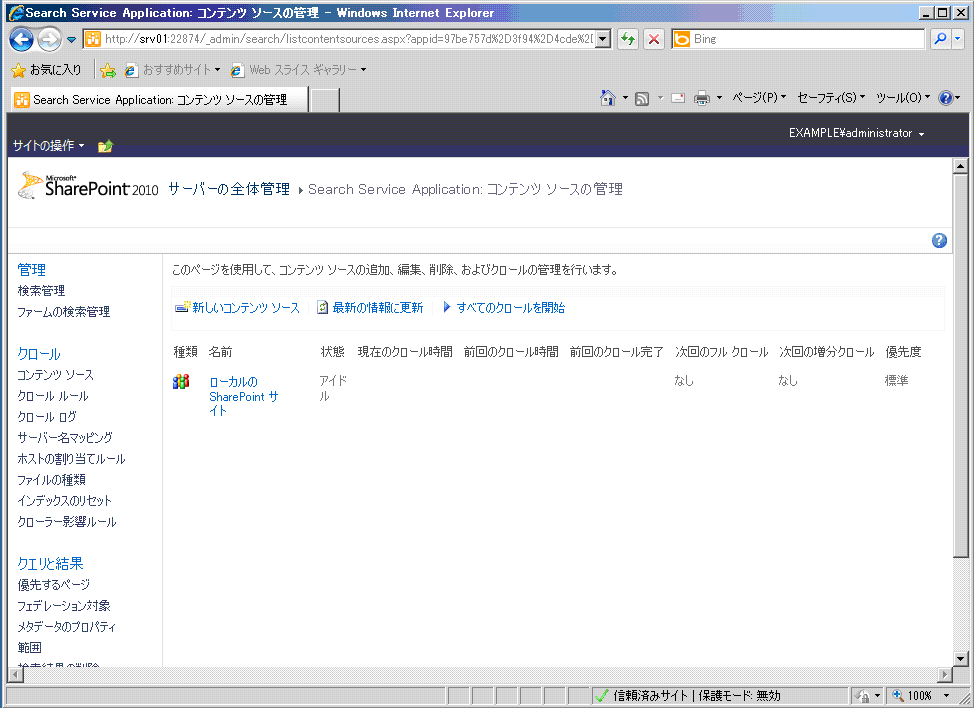
Task: Open the ページ(P) menu
Action: click(x=759, y=98)
